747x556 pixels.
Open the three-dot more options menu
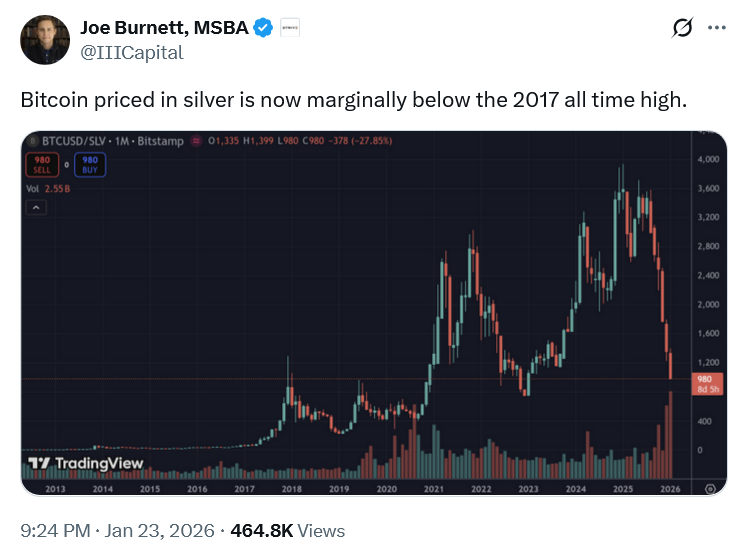pos(716,29)
